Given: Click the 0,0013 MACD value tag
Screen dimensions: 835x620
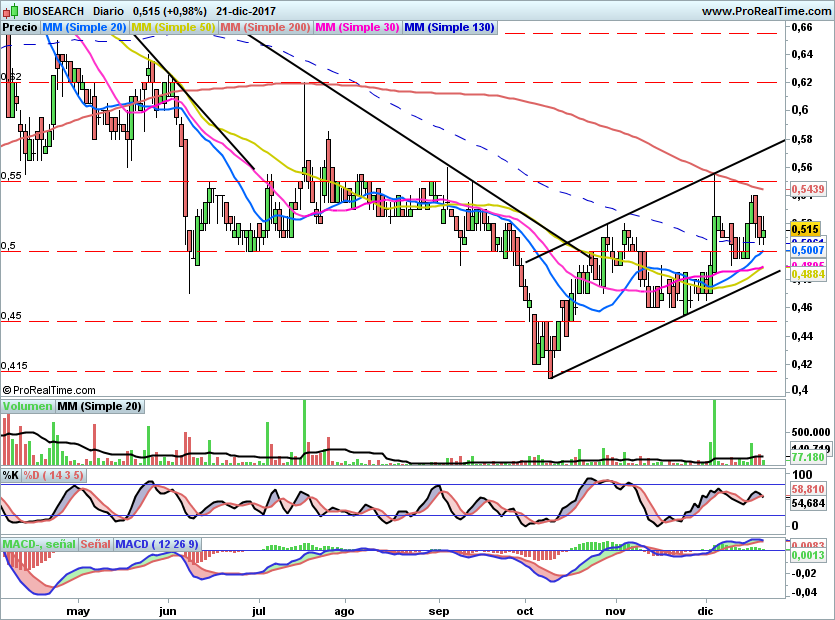Looking at the screenshot, I should [808, 555].
